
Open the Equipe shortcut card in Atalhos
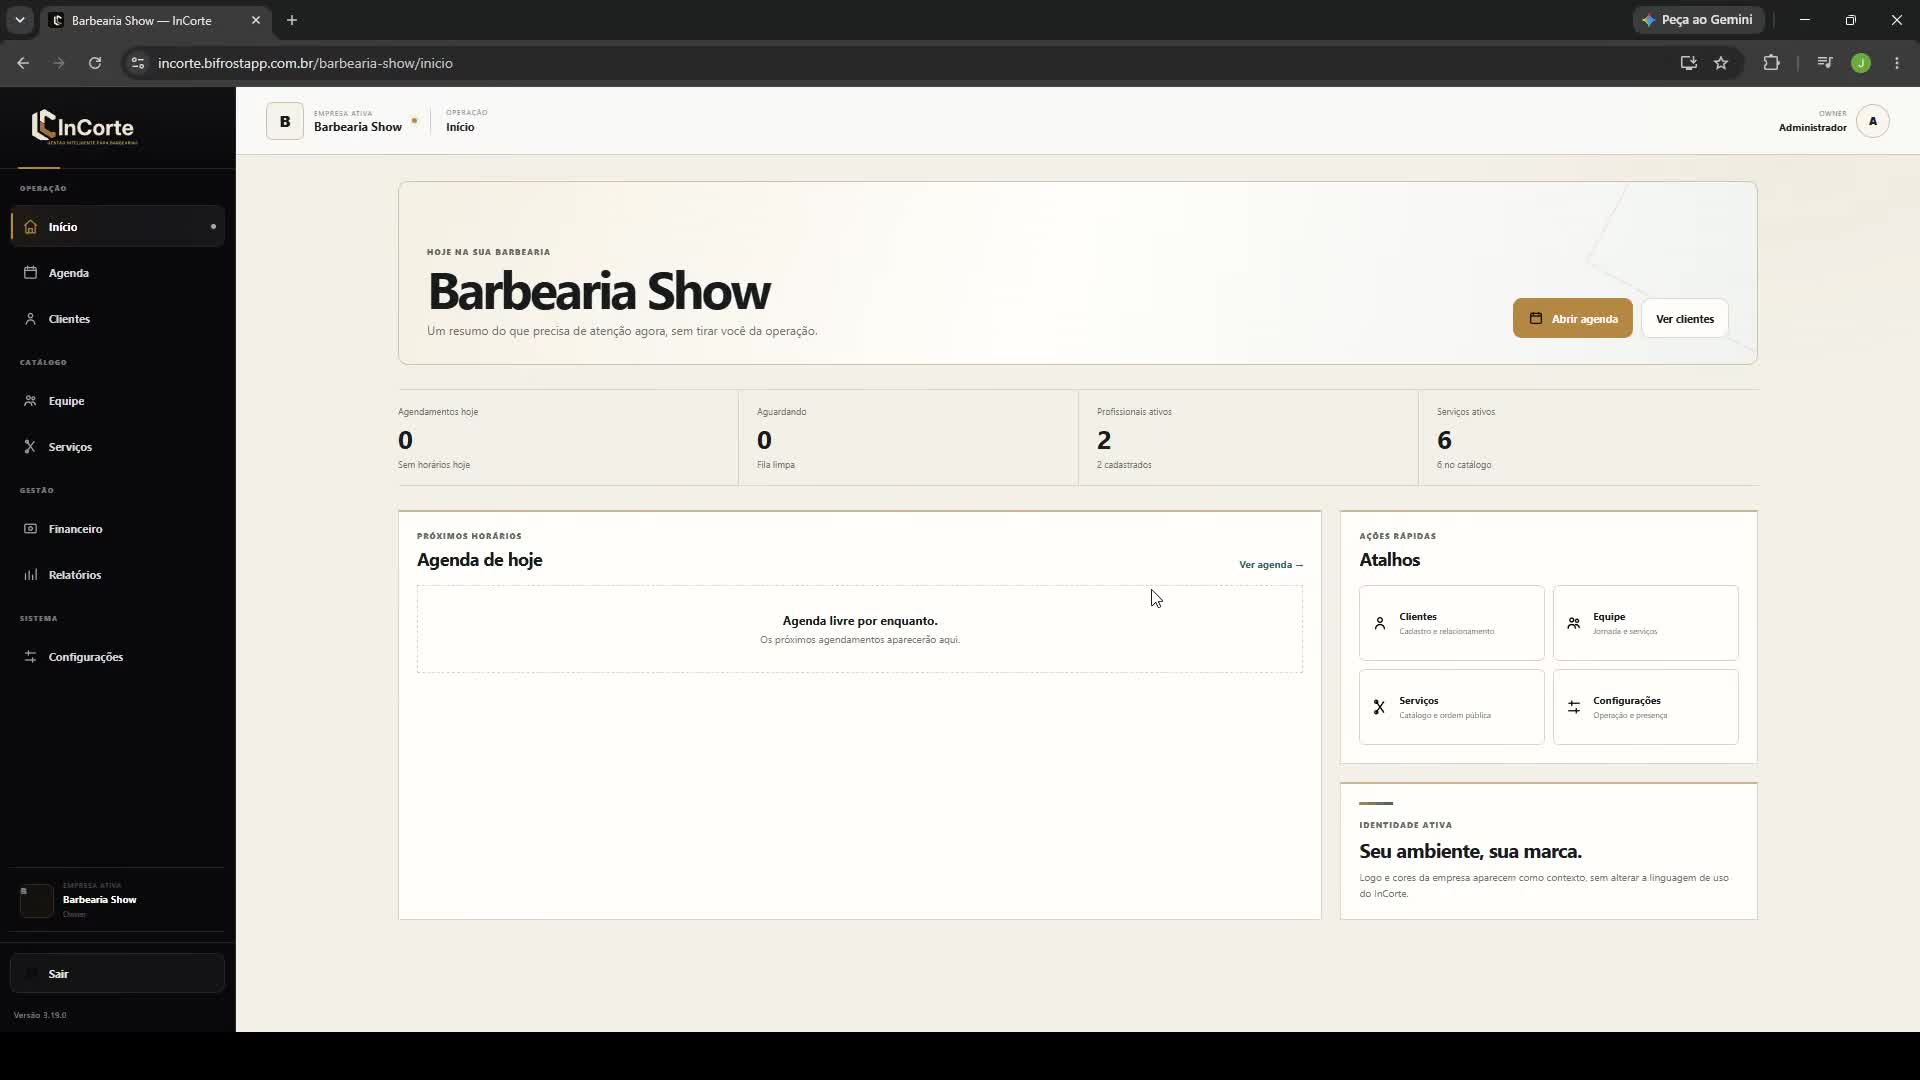tap(1645, 623)
